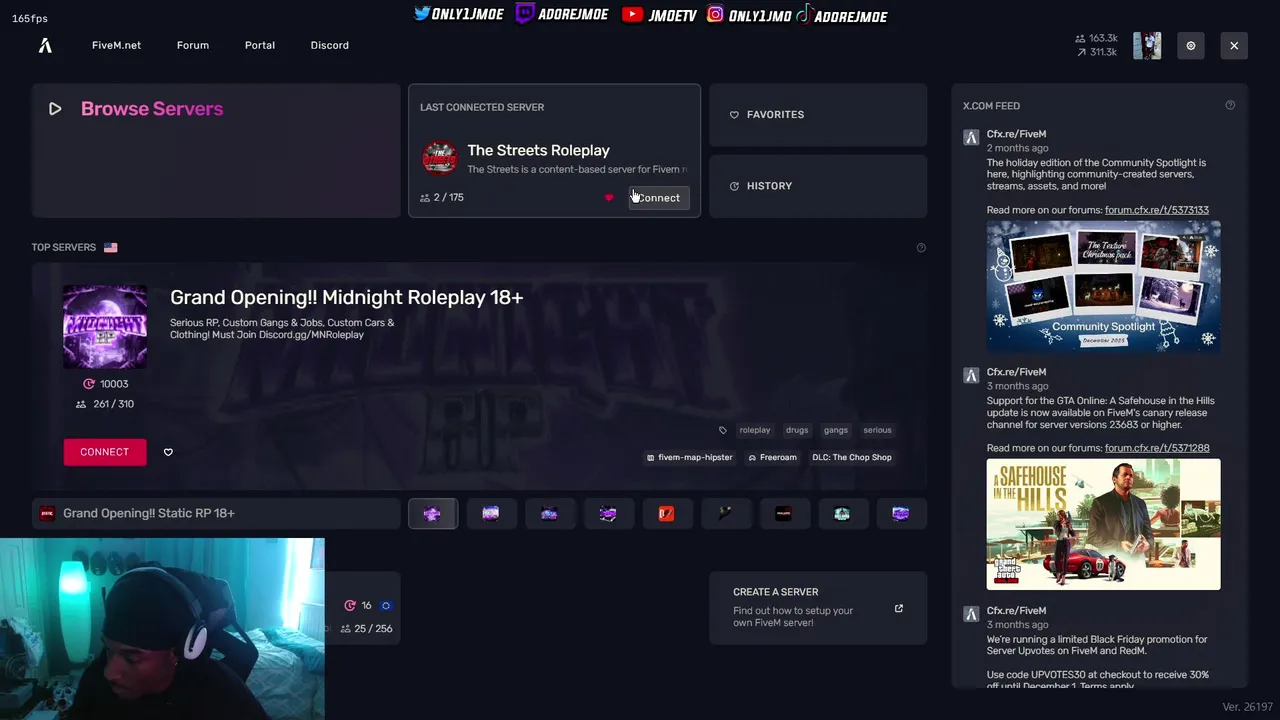Open the Portal menu link
Screen dimensions: 1280x720
[260, 45]
